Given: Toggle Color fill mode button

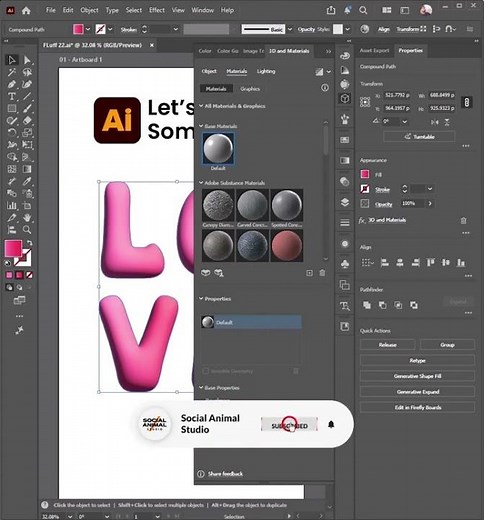Looking at the screenshot, I should pyautogui.click(x=9, y=275).
